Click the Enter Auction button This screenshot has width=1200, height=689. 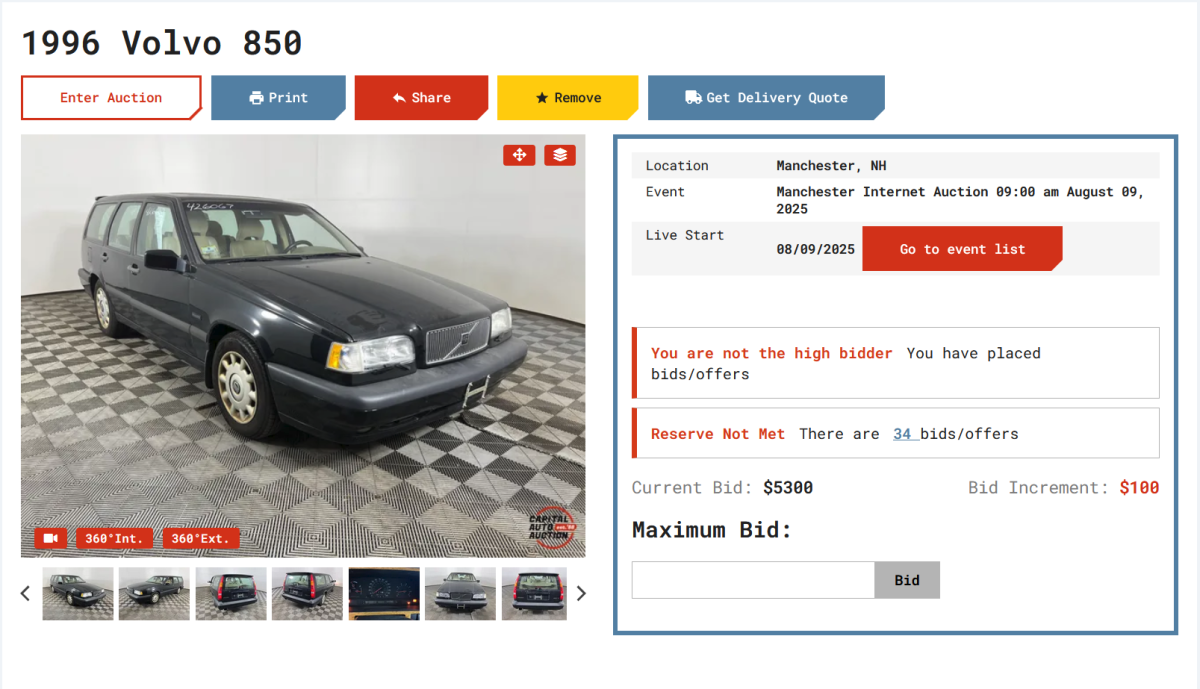click(x=111, y=98)
